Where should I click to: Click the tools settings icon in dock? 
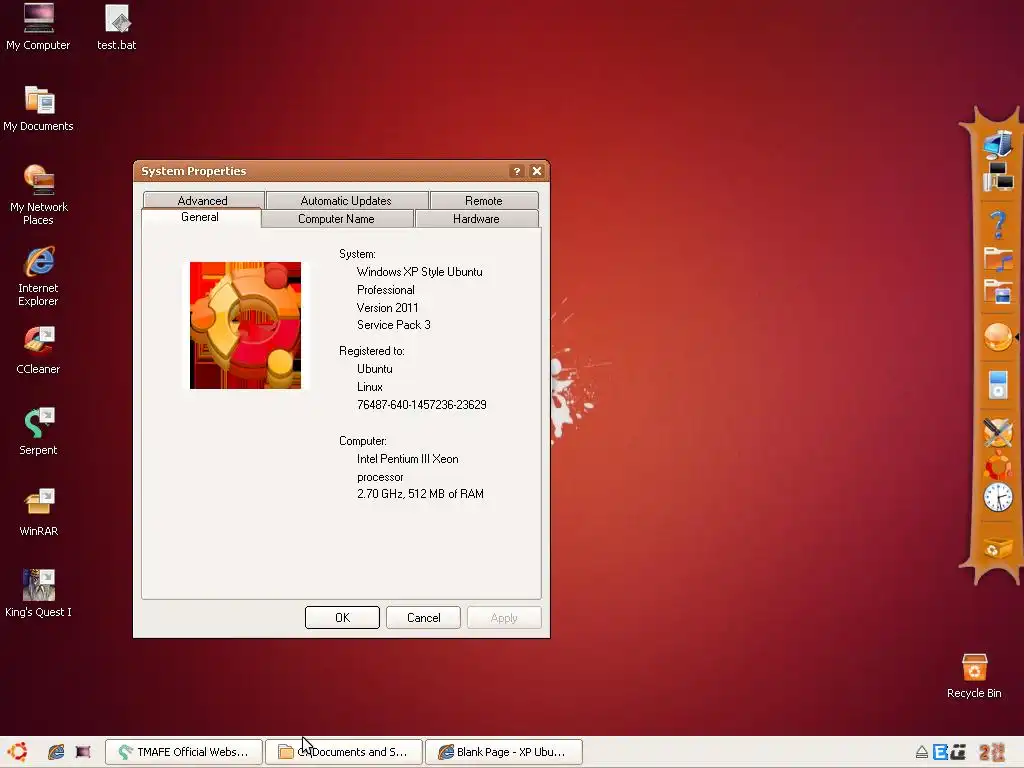998,432
